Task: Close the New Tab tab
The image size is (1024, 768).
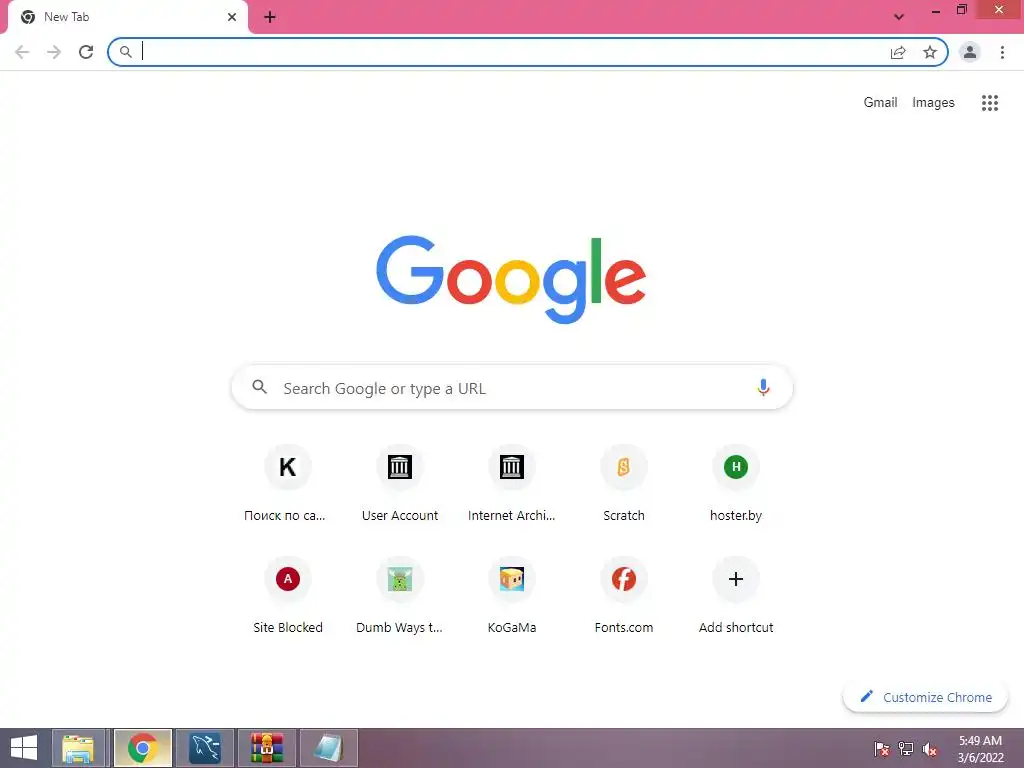Action: tap(232, 17)
